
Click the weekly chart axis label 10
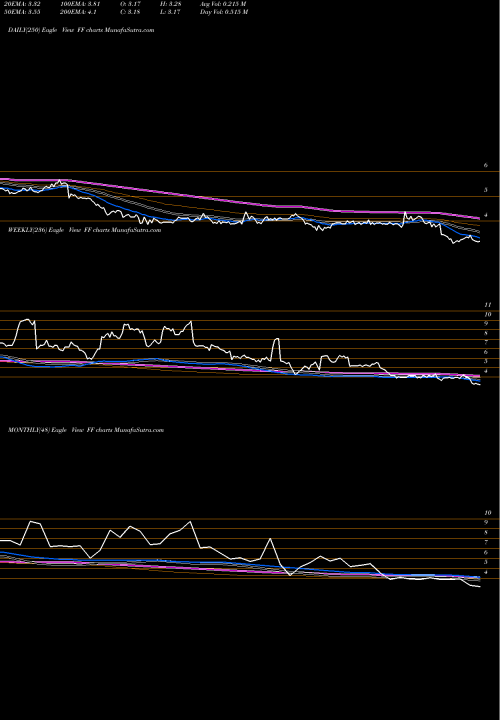click(x=488, y=315)
